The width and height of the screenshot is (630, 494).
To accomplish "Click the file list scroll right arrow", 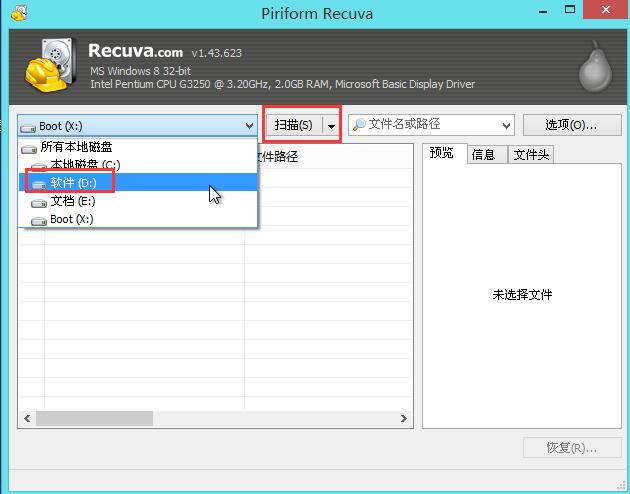I will pos(404,418).
